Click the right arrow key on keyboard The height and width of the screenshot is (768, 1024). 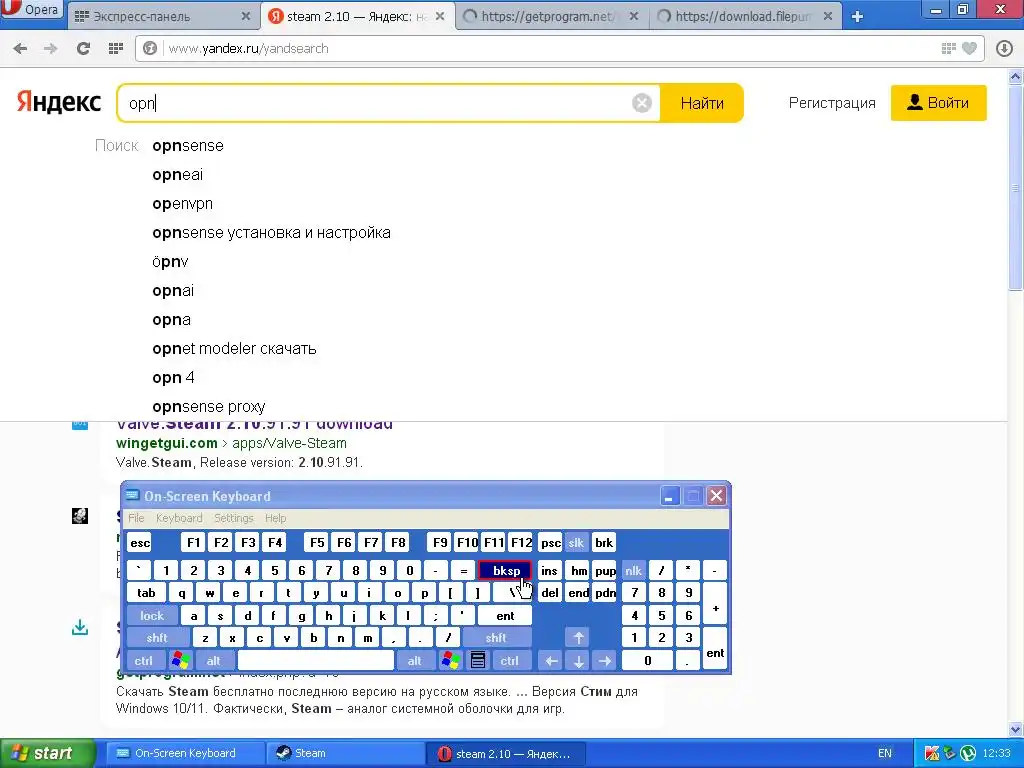tap(605, 661)
